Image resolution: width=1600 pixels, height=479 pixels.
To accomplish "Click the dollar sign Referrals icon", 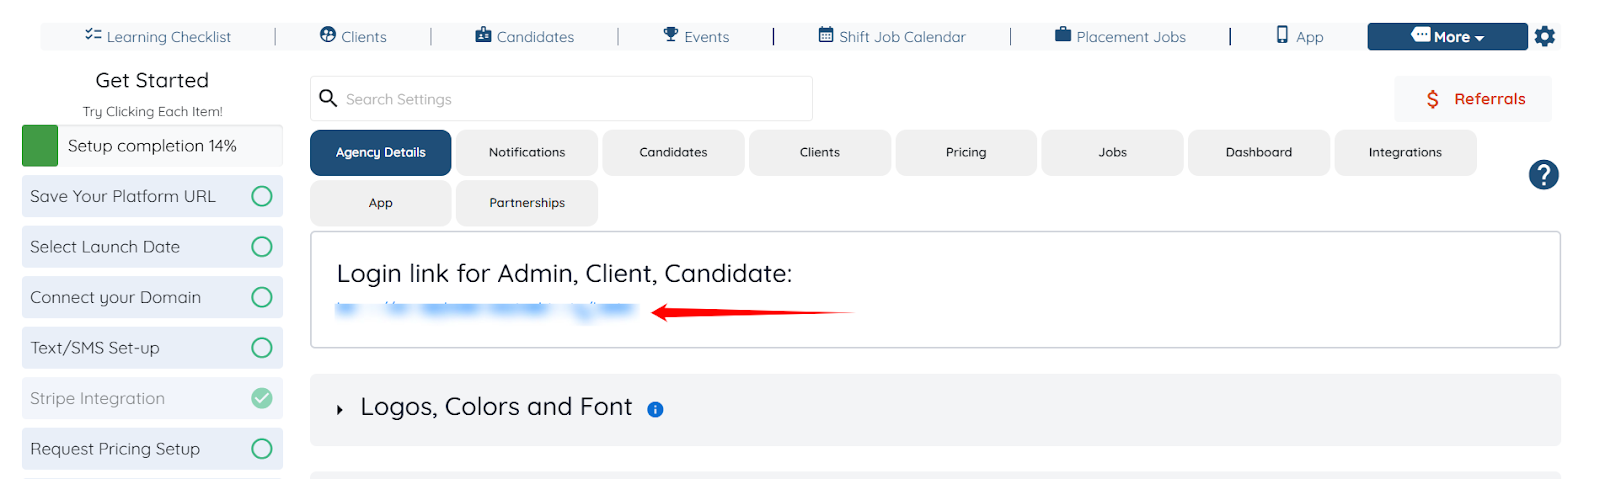I will [1433, 99].
